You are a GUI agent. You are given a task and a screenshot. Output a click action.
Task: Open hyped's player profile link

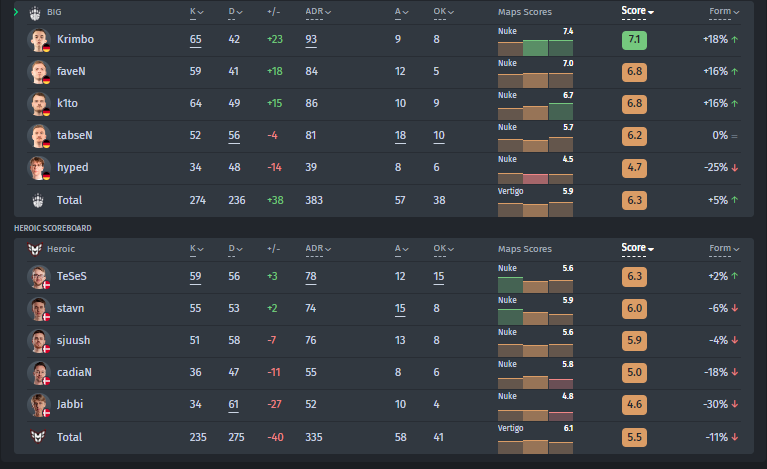(x=72, y=167)
